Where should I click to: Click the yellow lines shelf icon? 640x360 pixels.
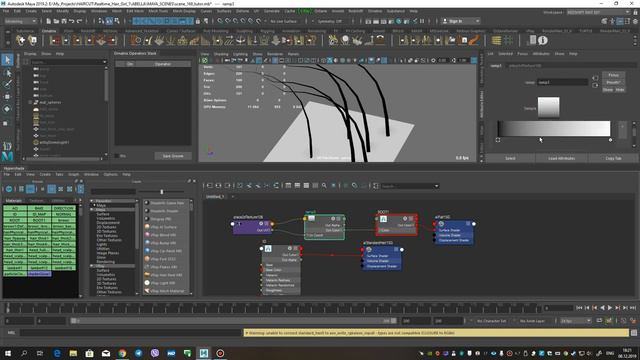[x=496, y=40]
